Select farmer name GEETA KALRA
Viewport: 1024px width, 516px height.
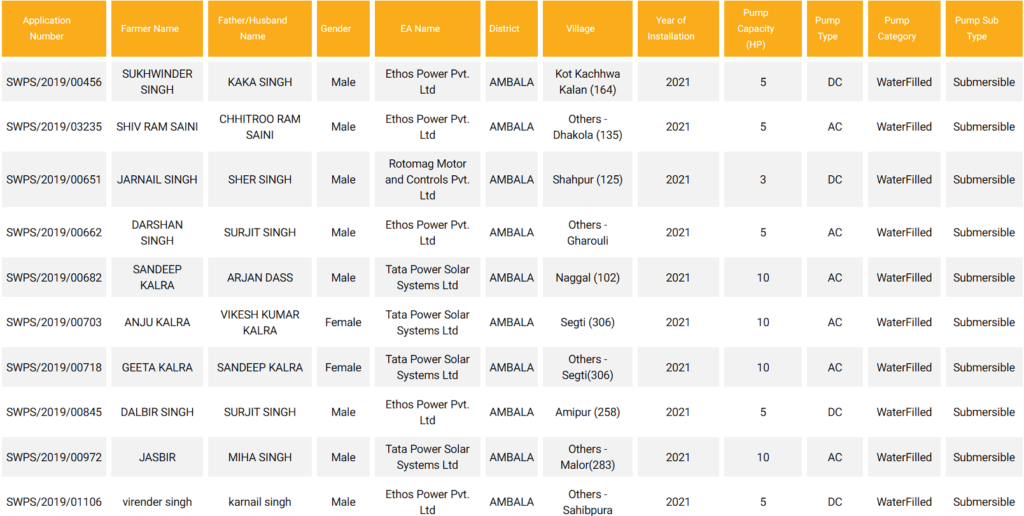point(157,368)
